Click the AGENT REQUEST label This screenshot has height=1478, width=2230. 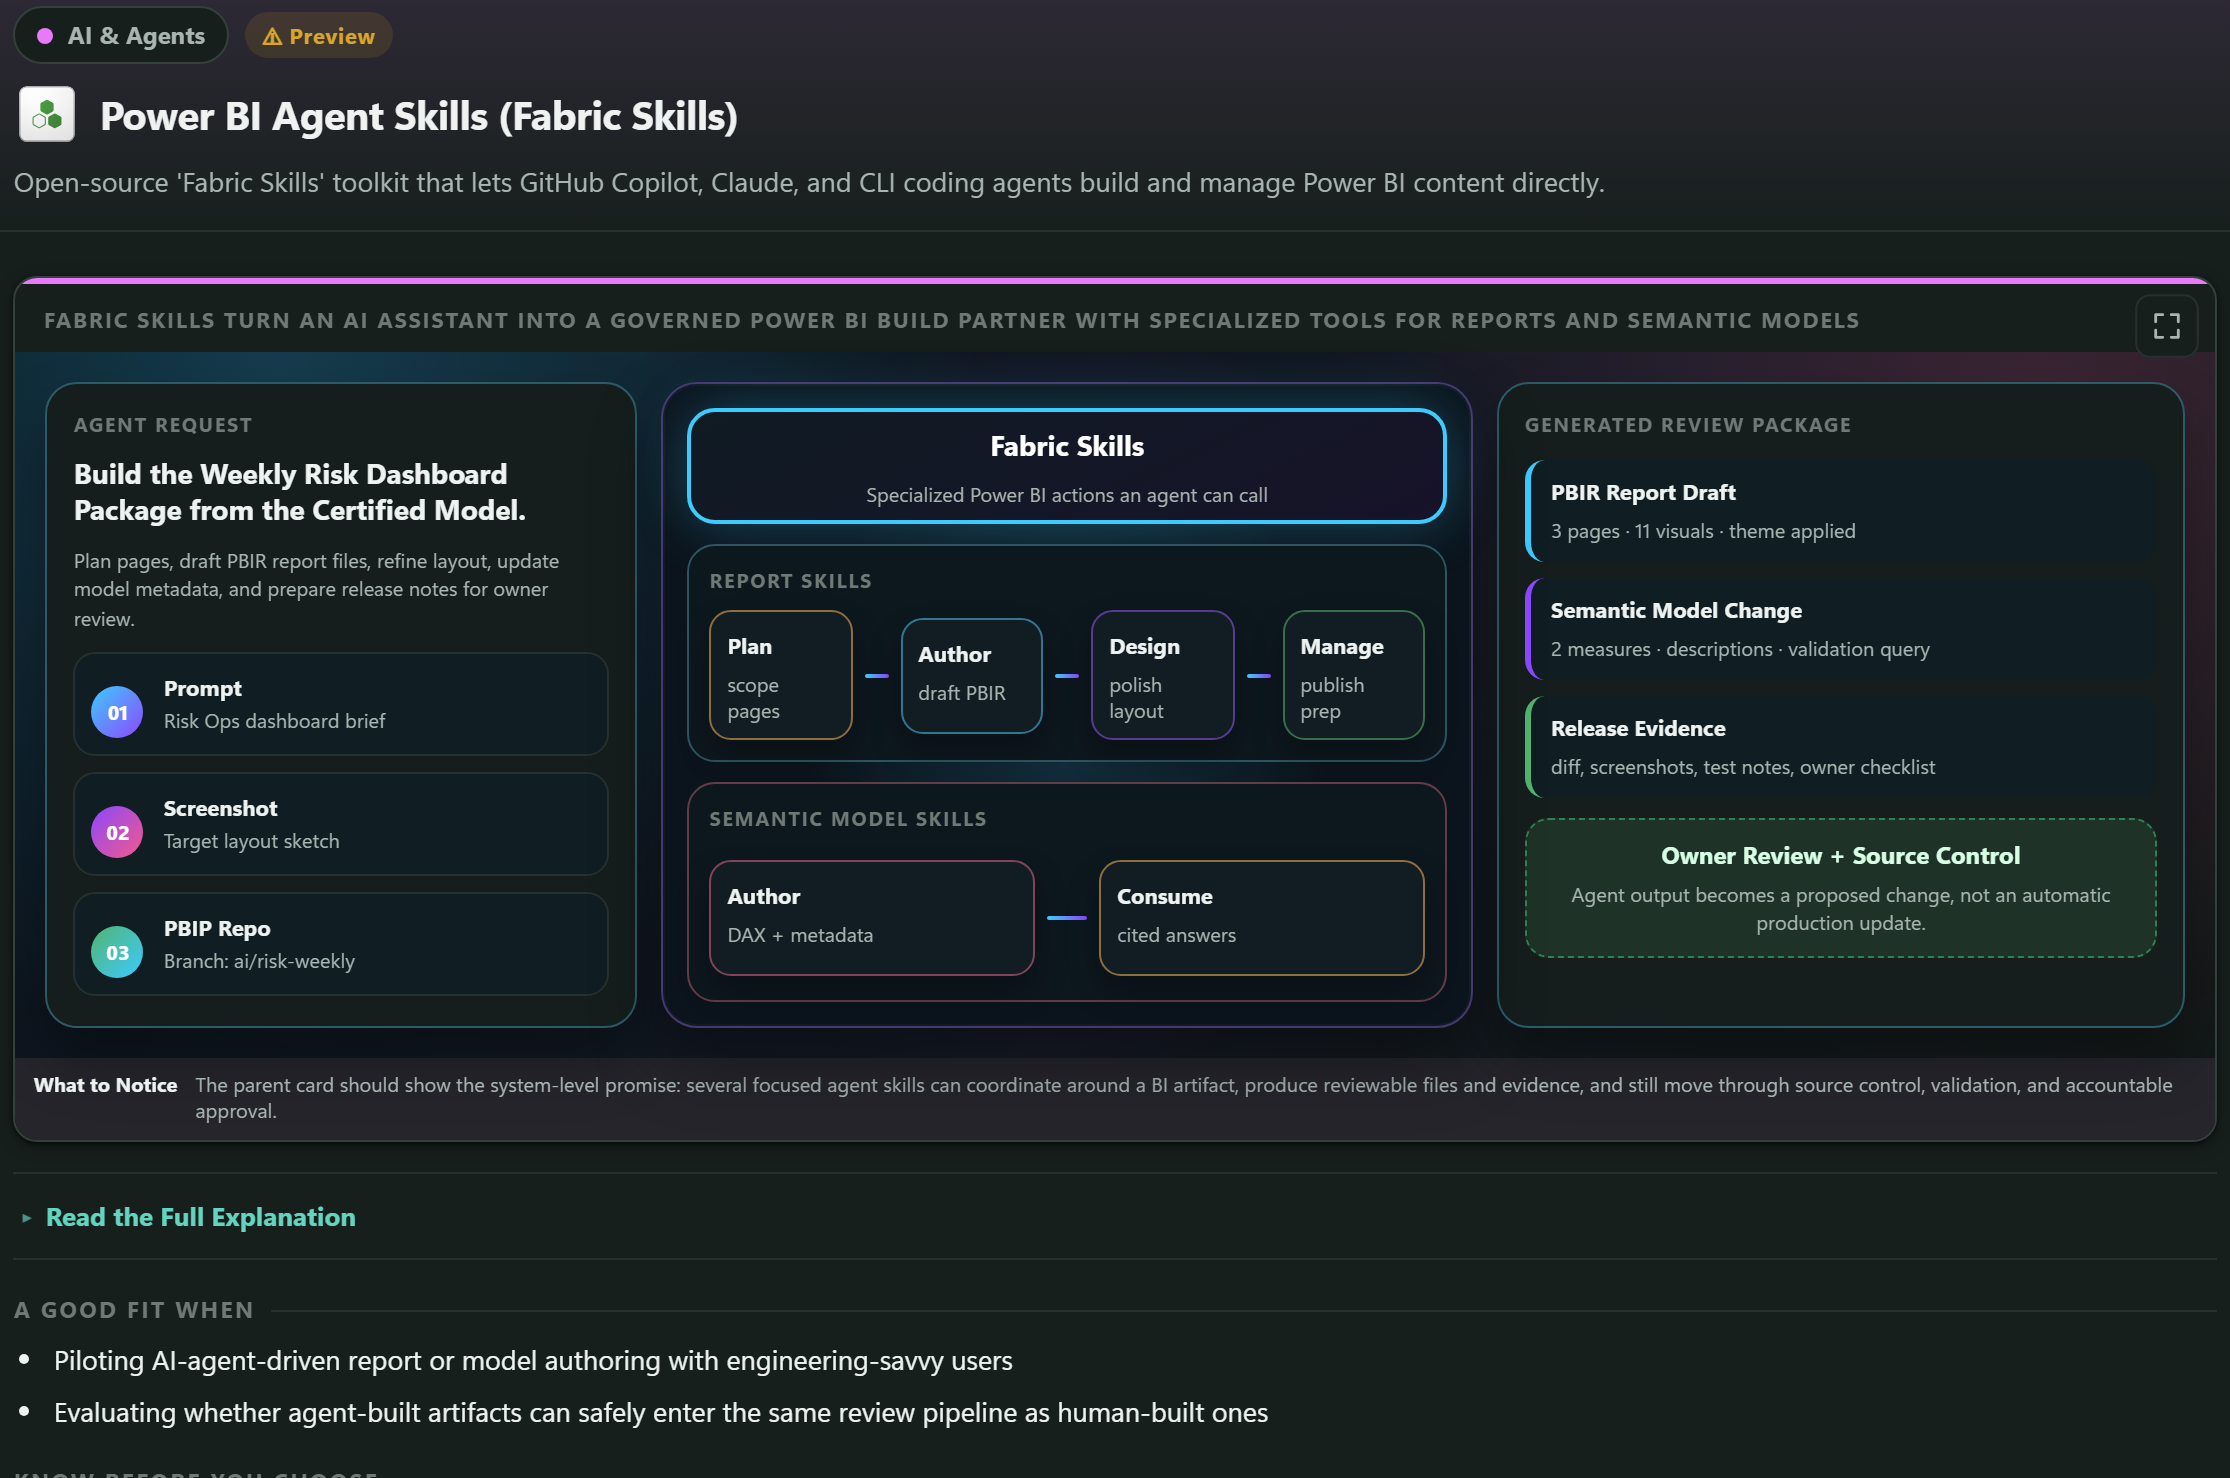pos(163,425)
